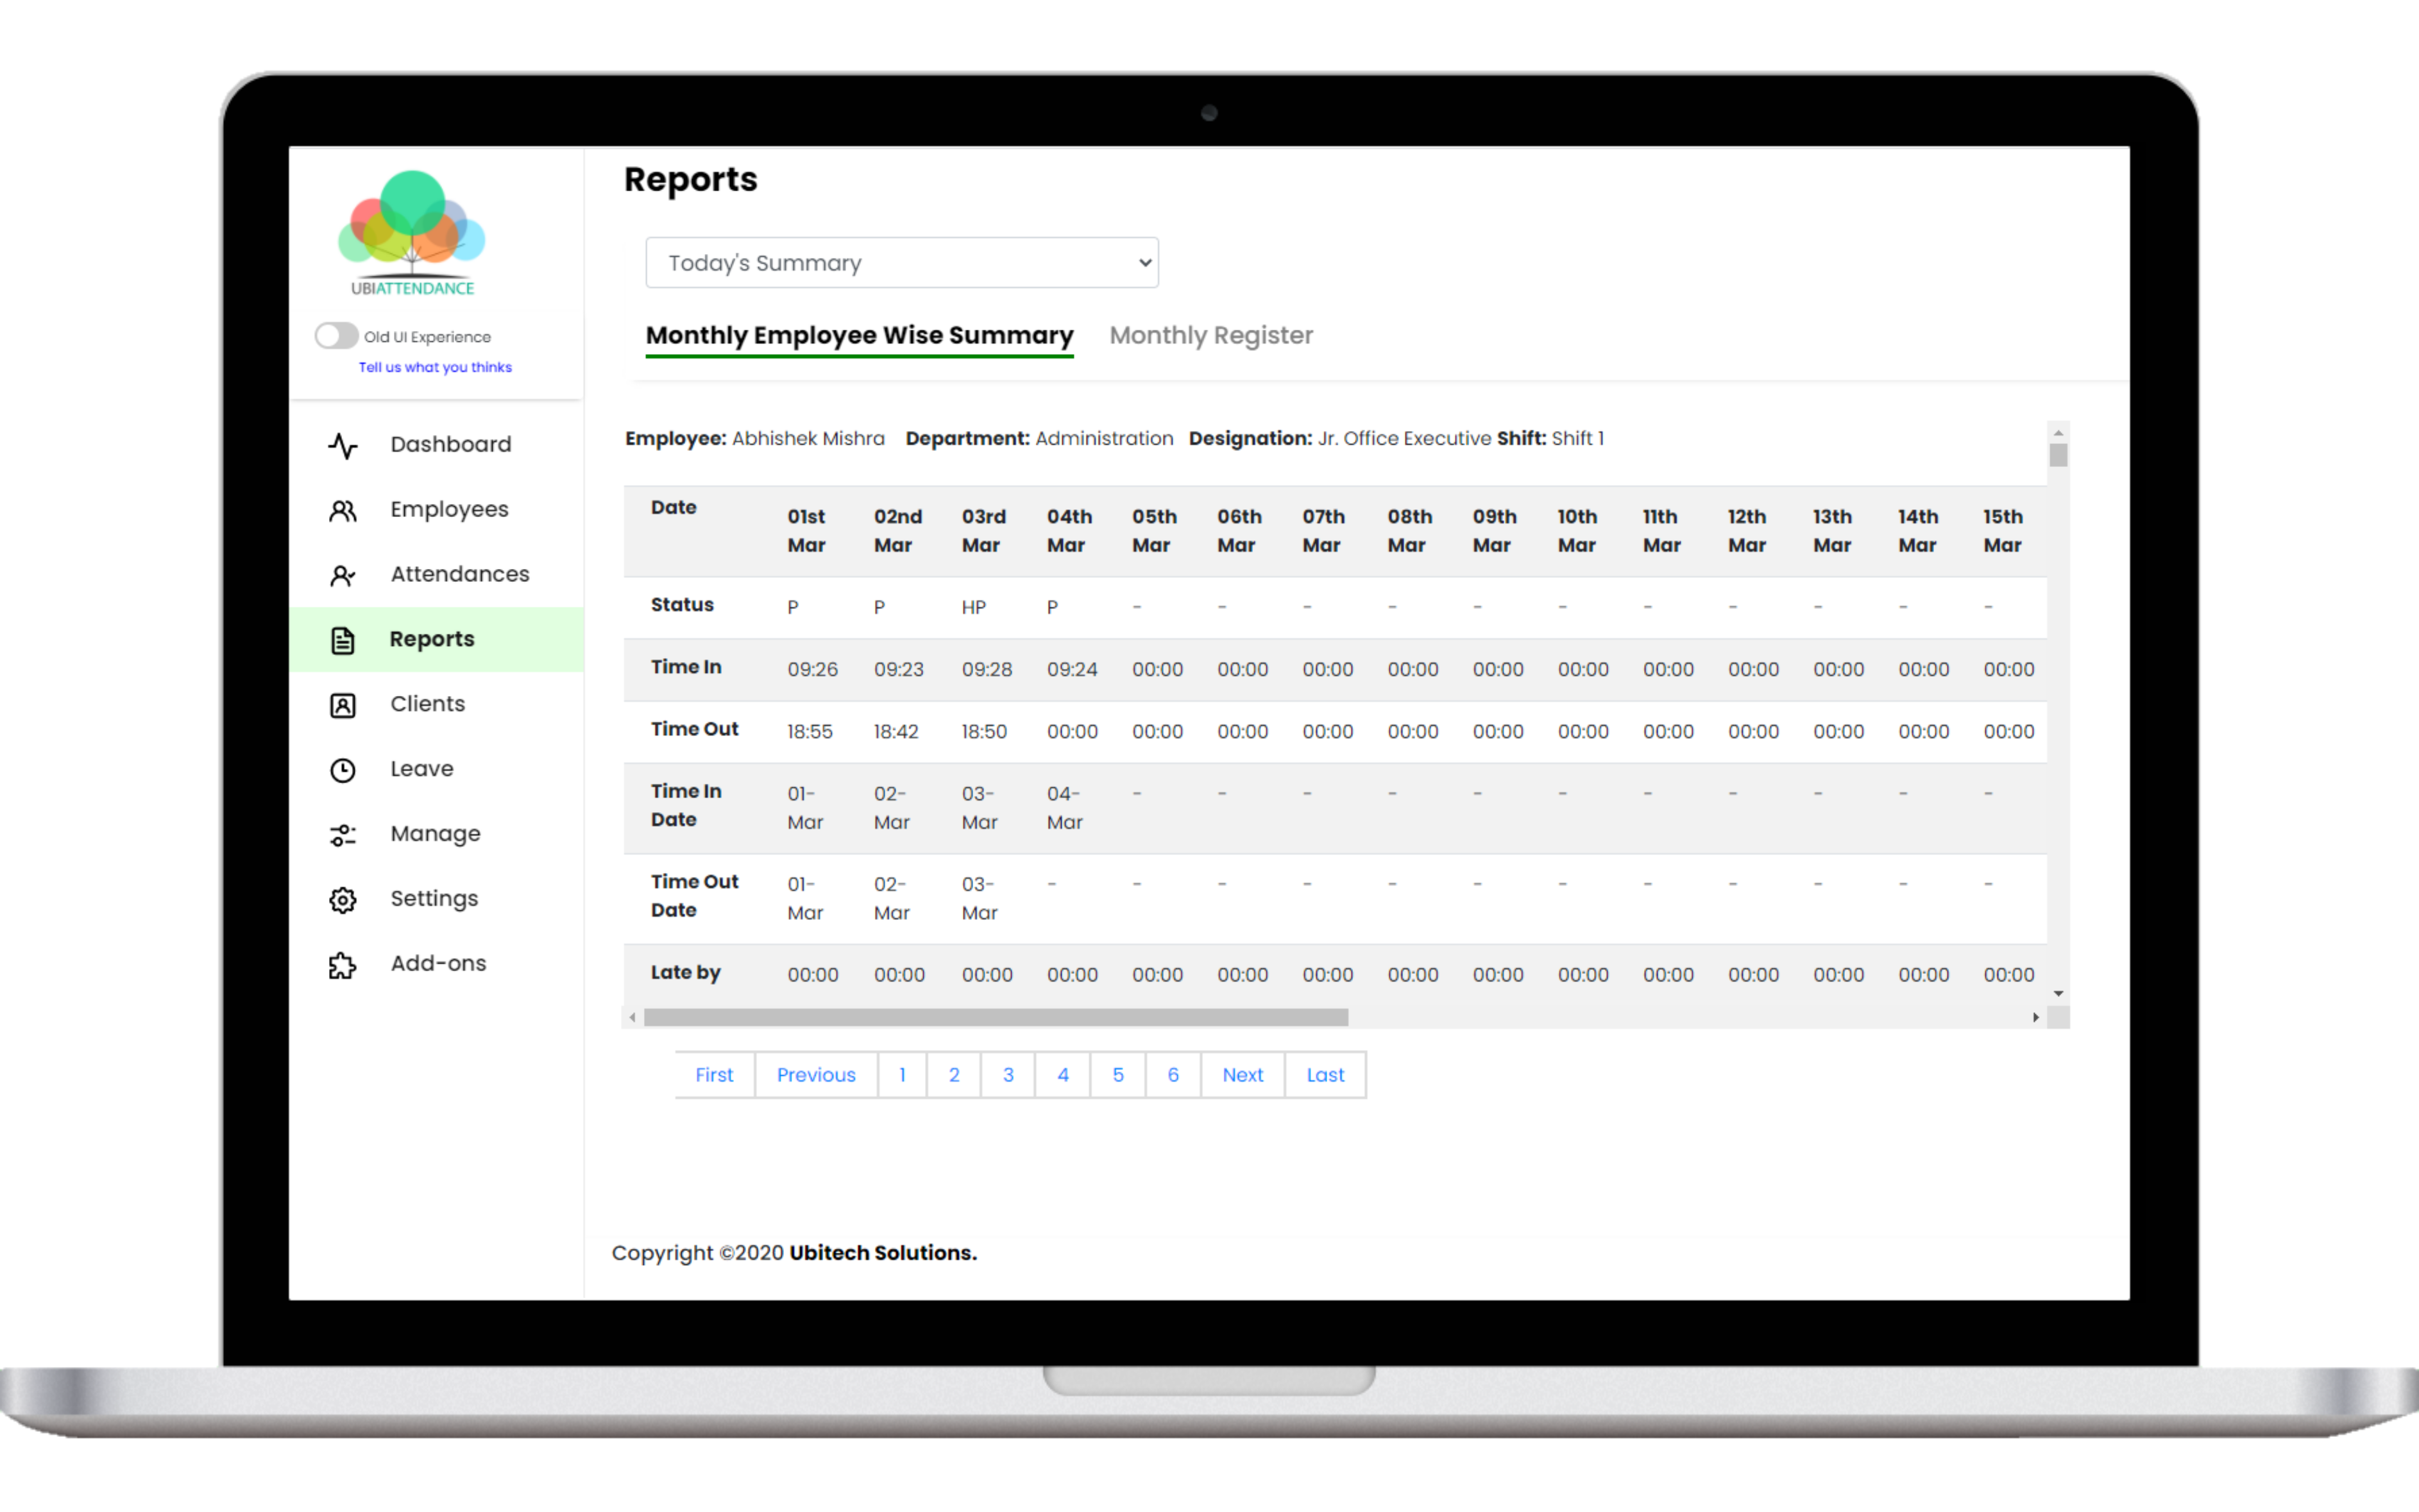2419x1512 pixels.
Task: Select the Monthly Employee Wise Summary tab
Action: coord(859,336)
